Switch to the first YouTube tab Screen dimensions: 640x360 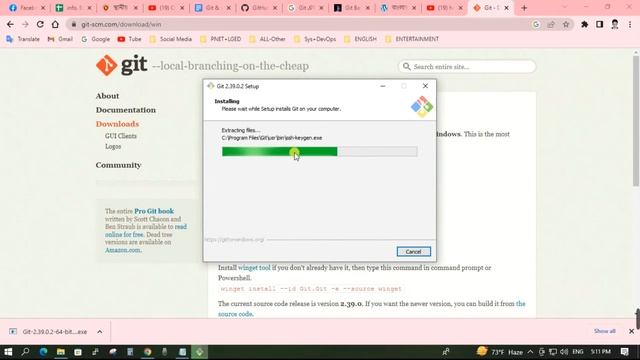click(x=166, y=8)
